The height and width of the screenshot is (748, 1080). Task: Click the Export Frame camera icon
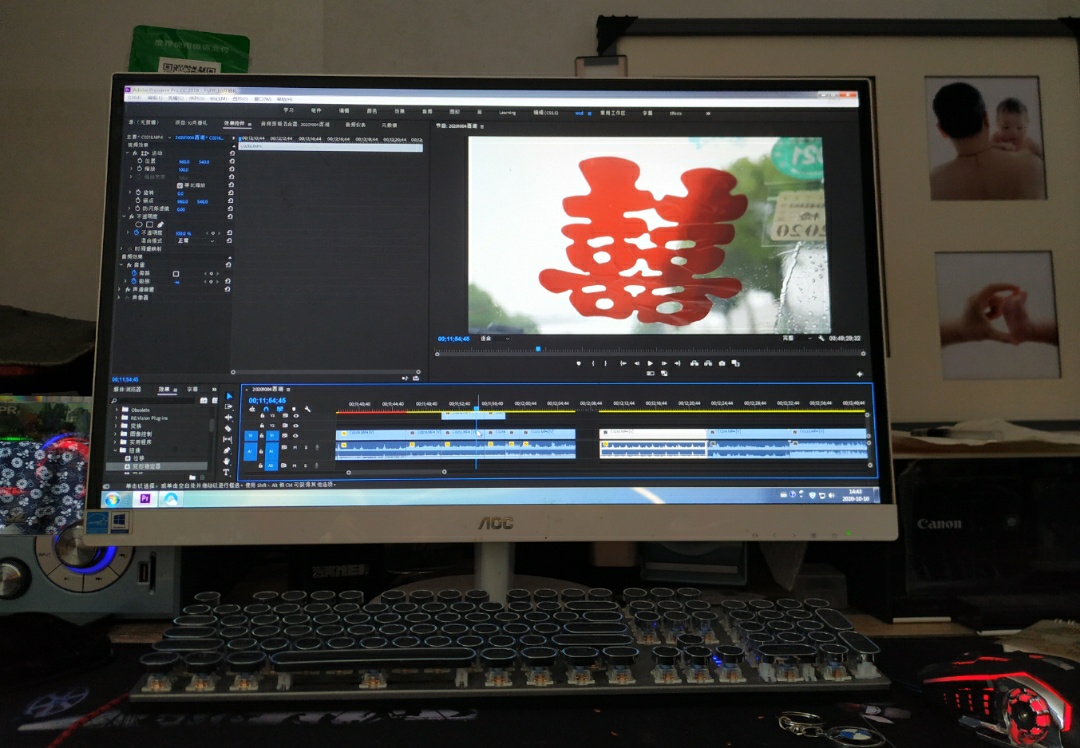tap(722, 363)
